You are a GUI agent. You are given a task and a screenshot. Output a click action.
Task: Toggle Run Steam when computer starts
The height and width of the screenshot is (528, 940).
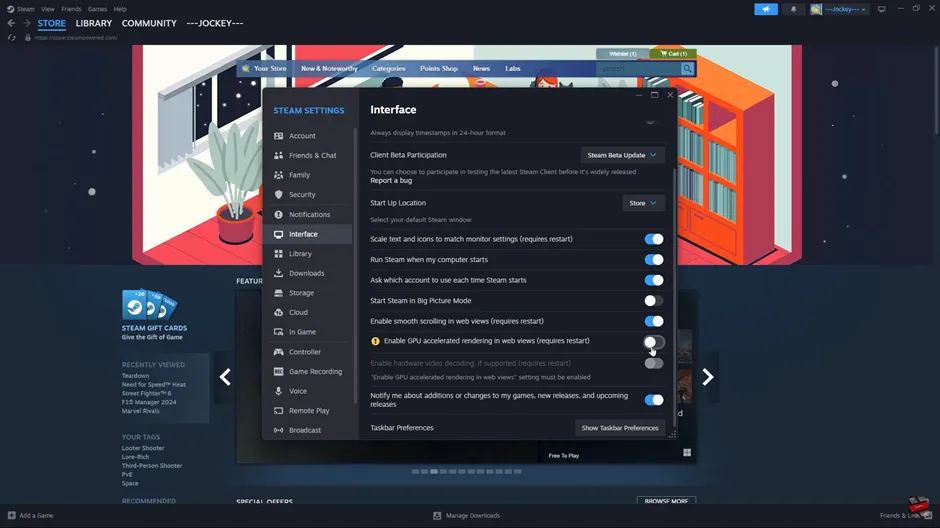coord(653,260)
